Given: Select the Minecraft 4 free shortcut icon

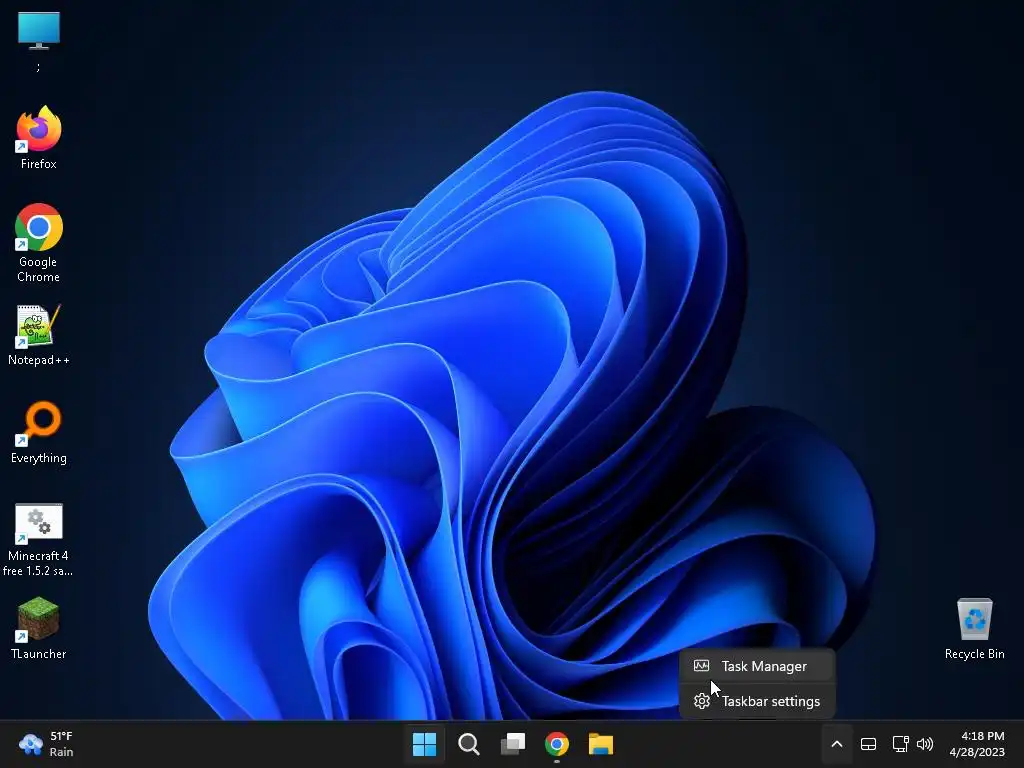Looking at the screenshot, I should [39, 539].
